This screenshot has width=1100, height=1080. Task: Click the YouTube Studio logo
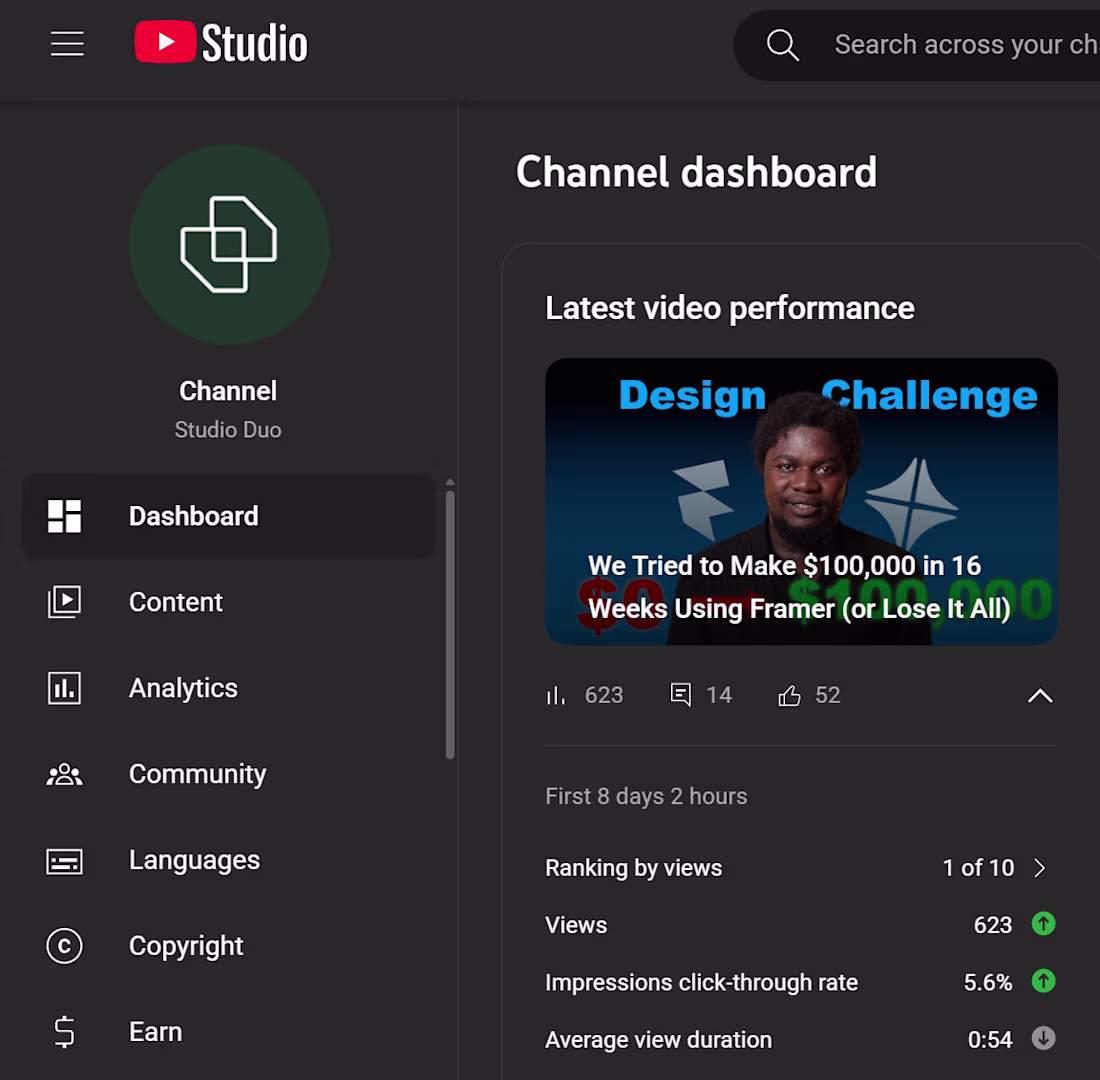point(221,43)
